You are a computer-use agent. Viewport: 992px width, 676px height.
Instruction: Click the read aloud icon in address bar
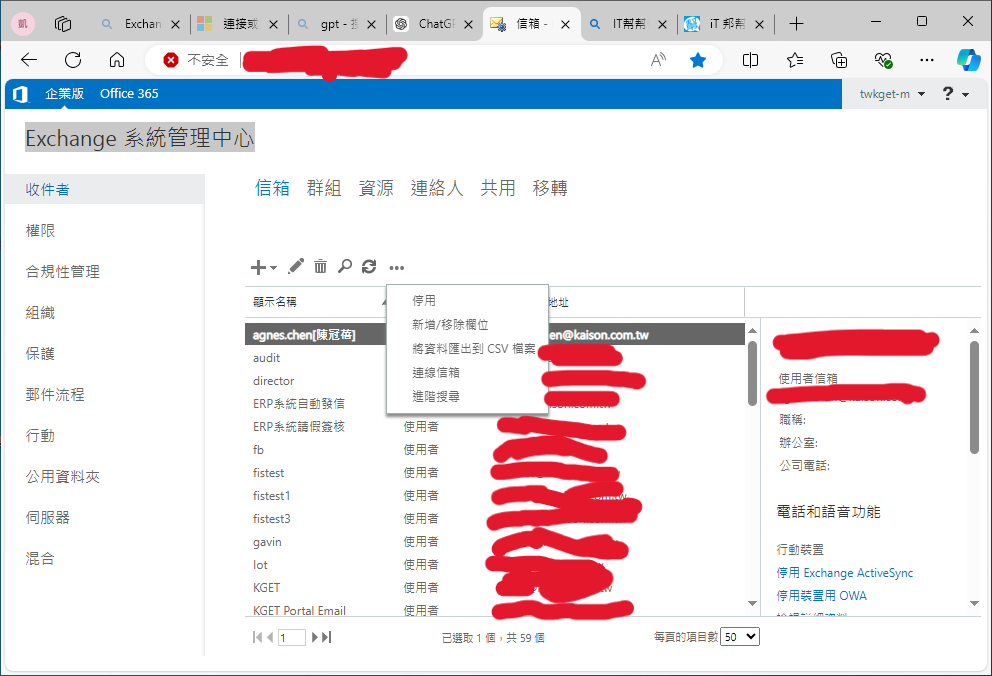659,60
